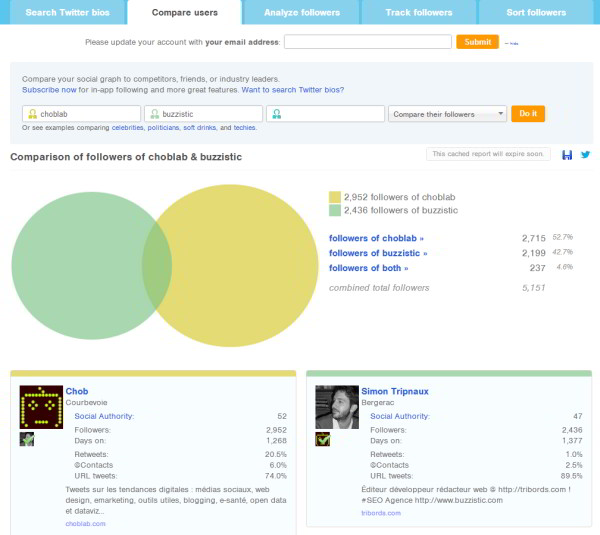The width and height of the screenshot is (600, 535).
Task: Select the Compare users tab
Action: click(184, 12)
